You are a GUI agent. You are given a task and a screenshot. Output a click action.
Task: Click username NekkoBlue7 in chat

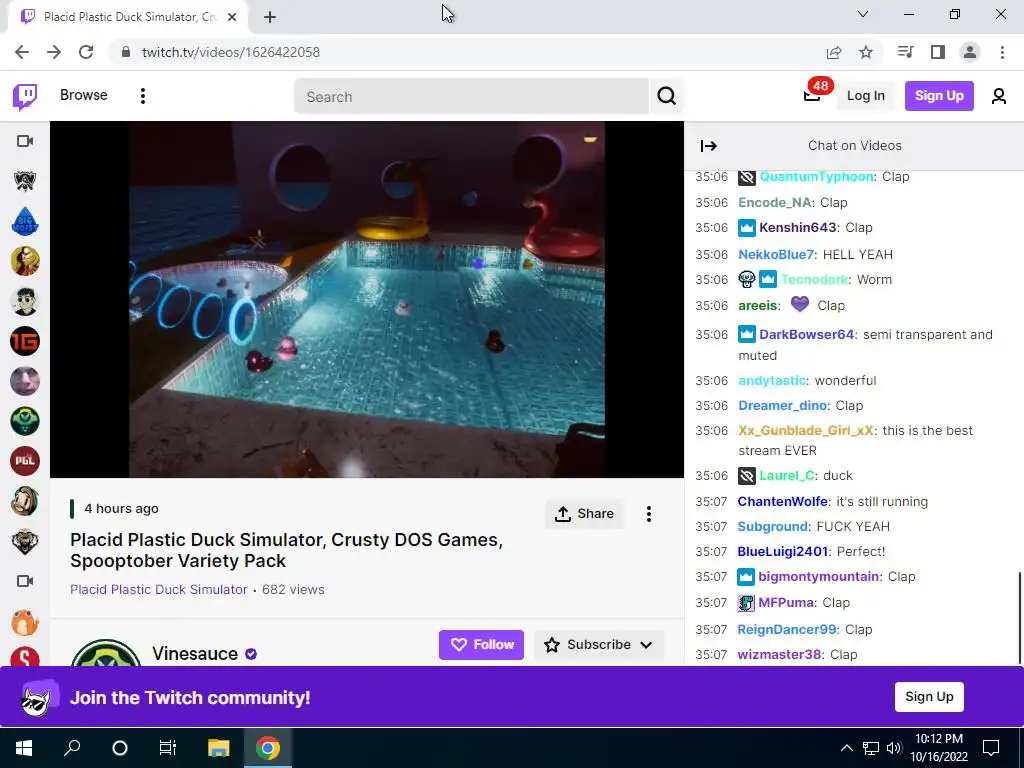click(776, 255)
